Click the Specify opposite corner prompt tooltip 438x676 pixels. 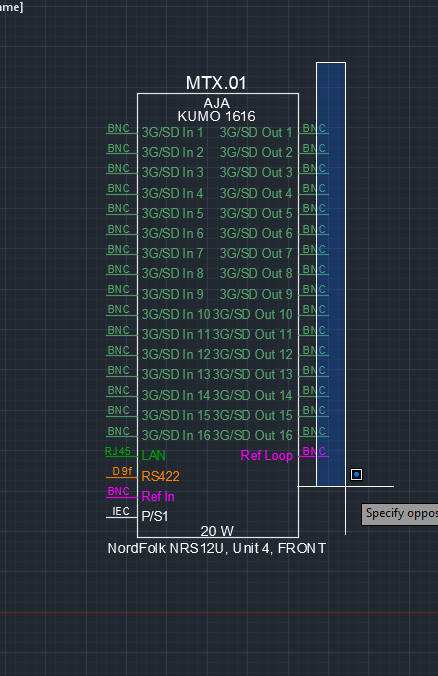[x=400, y=514]
